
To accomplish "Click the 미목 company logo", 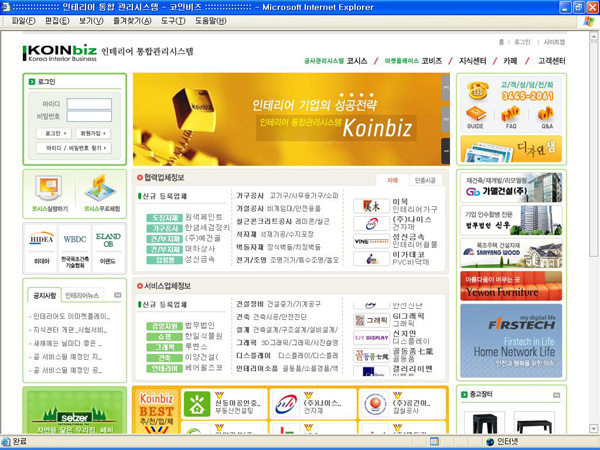I will tap(371, 206).
